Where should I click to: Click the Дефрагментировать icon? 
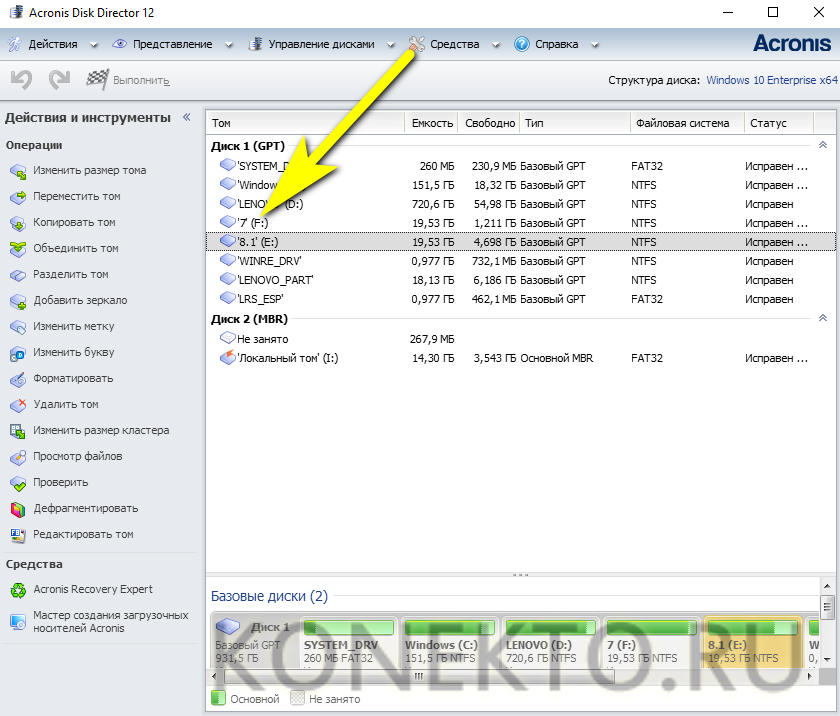(18, 509)
